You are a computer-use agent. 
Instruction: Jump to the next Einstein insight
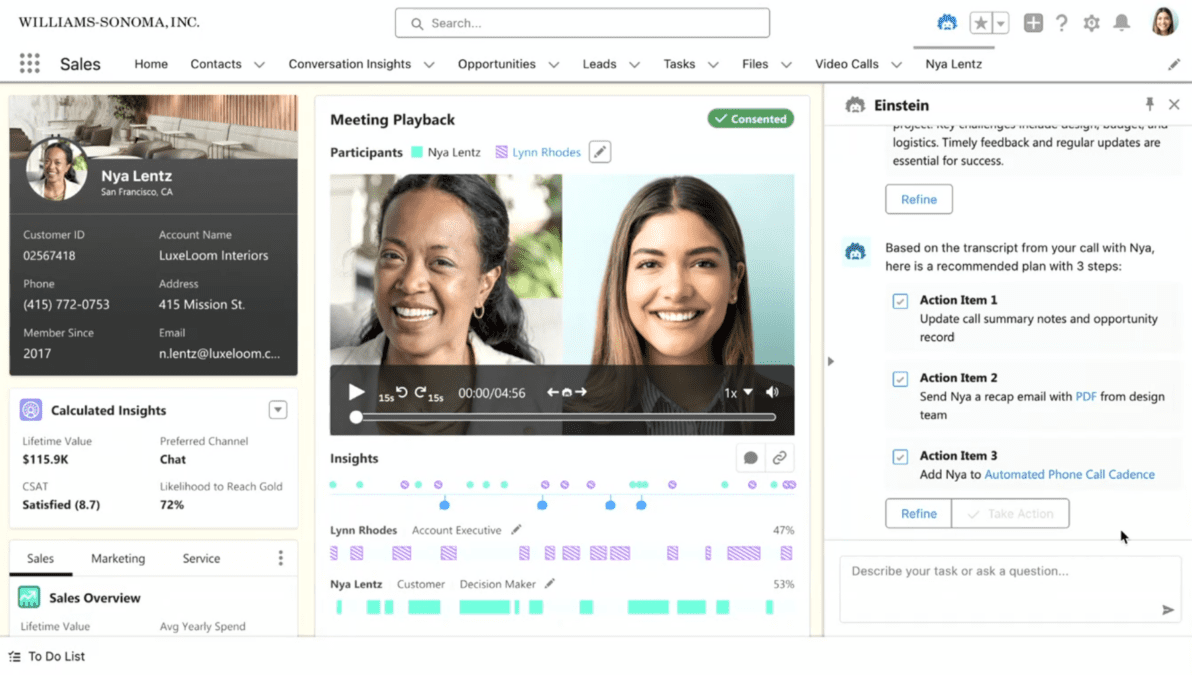tap(581, 392)
